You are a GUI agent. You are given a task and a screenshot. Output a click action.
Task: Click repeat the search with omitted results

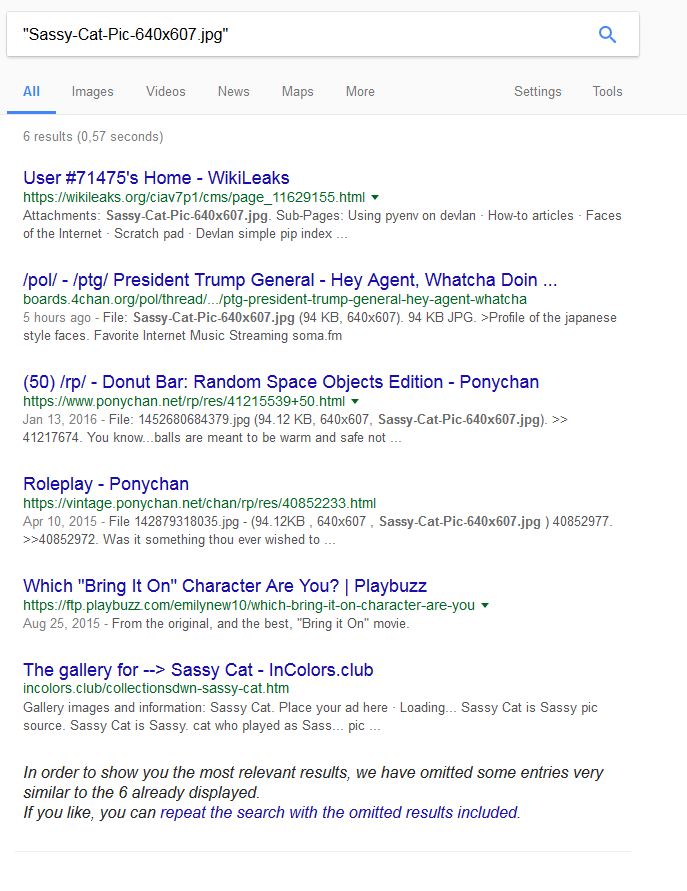[x=339, y=813]
